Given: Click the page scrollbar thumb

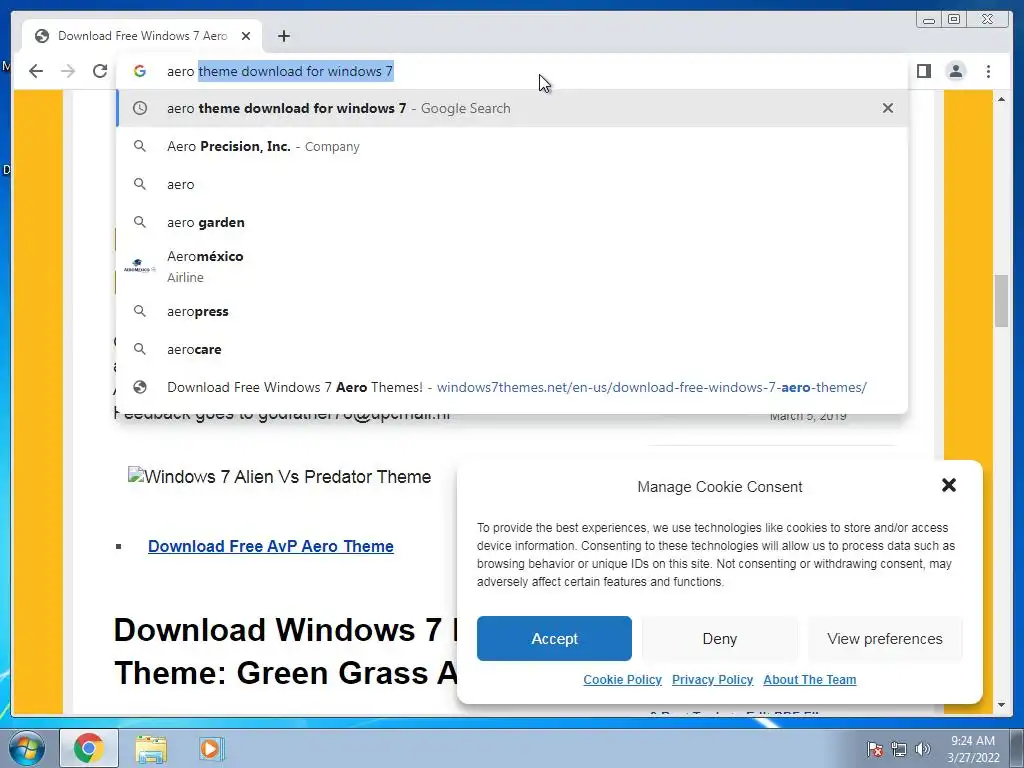Looking at the screenshot, I should [1001, 301].
